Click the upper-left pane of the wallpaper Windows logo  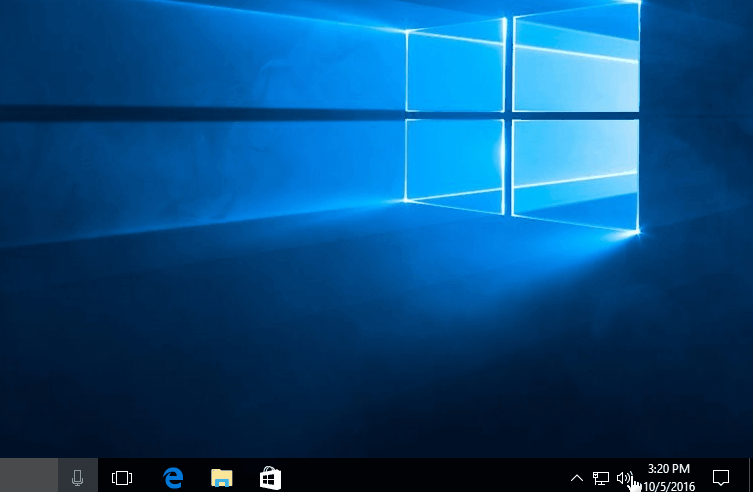456,68
